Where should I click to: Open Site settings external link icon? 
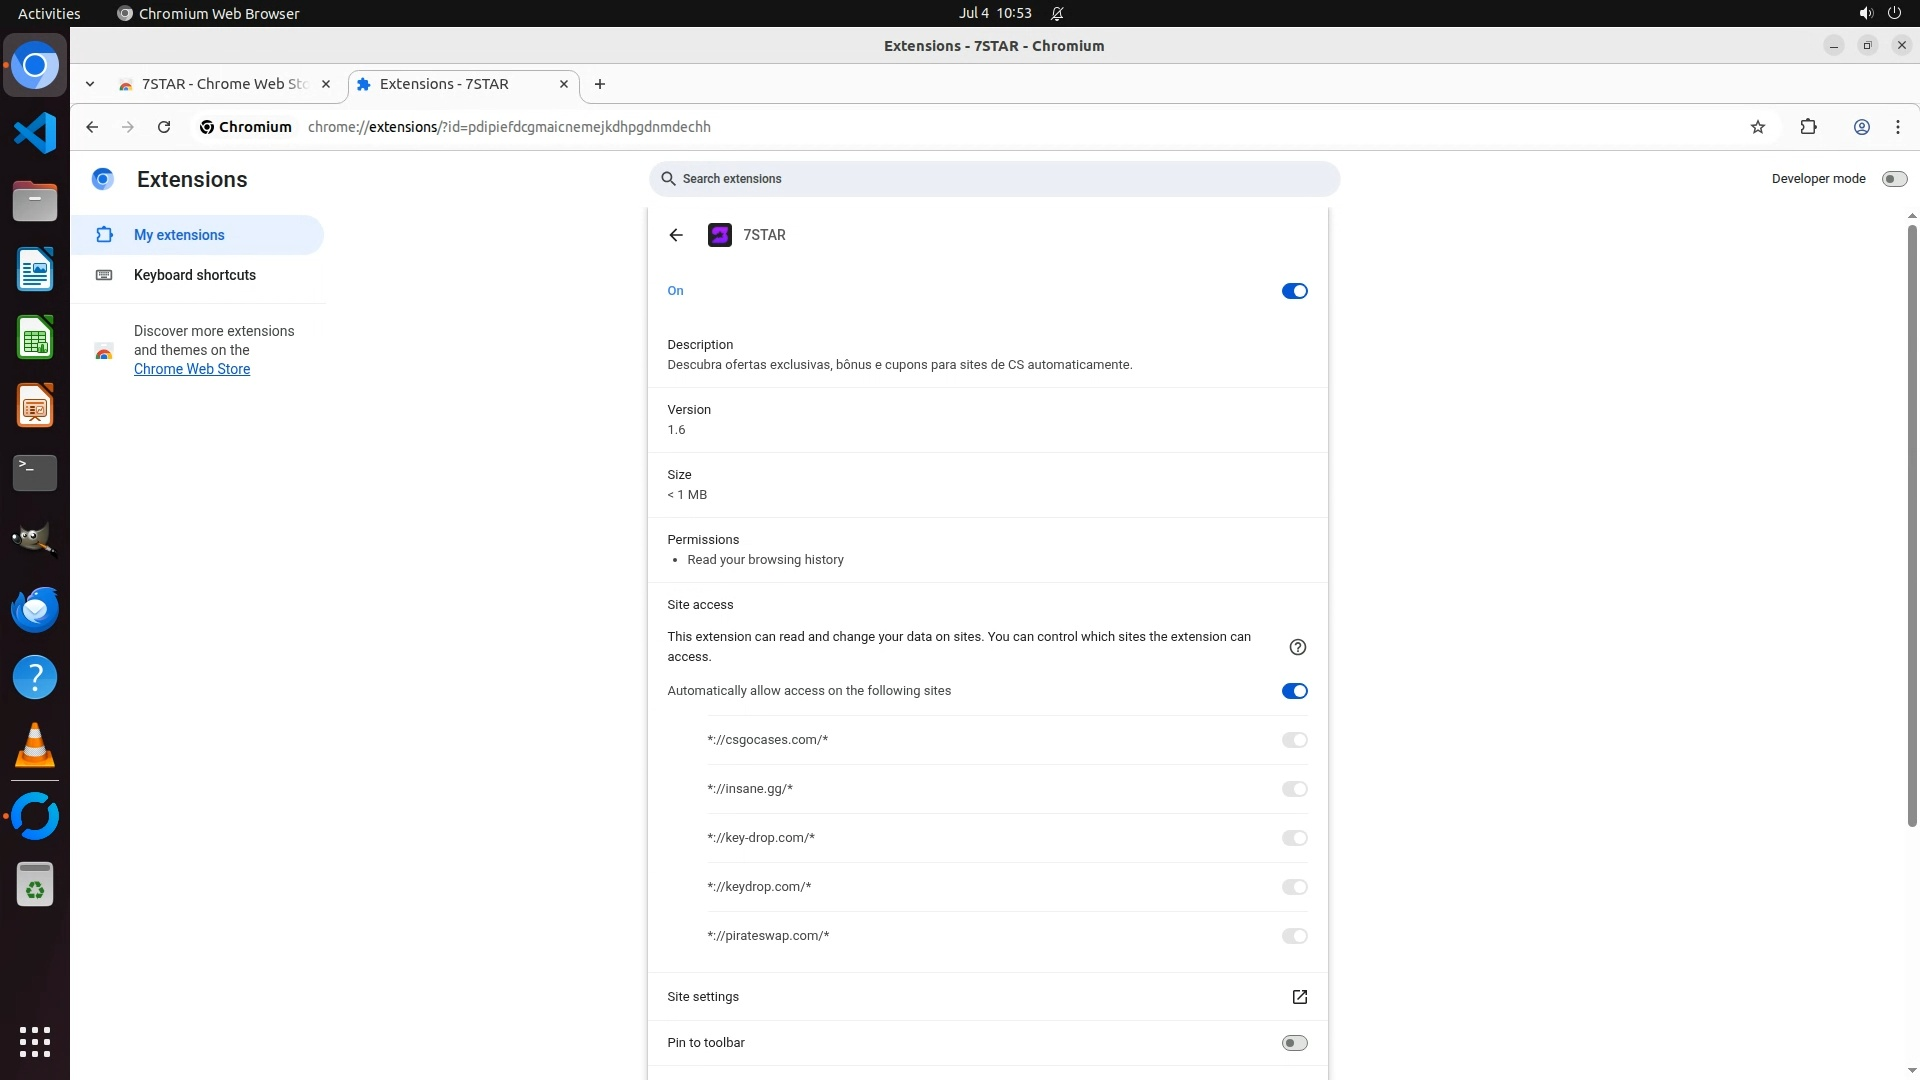coord(1299,997)
